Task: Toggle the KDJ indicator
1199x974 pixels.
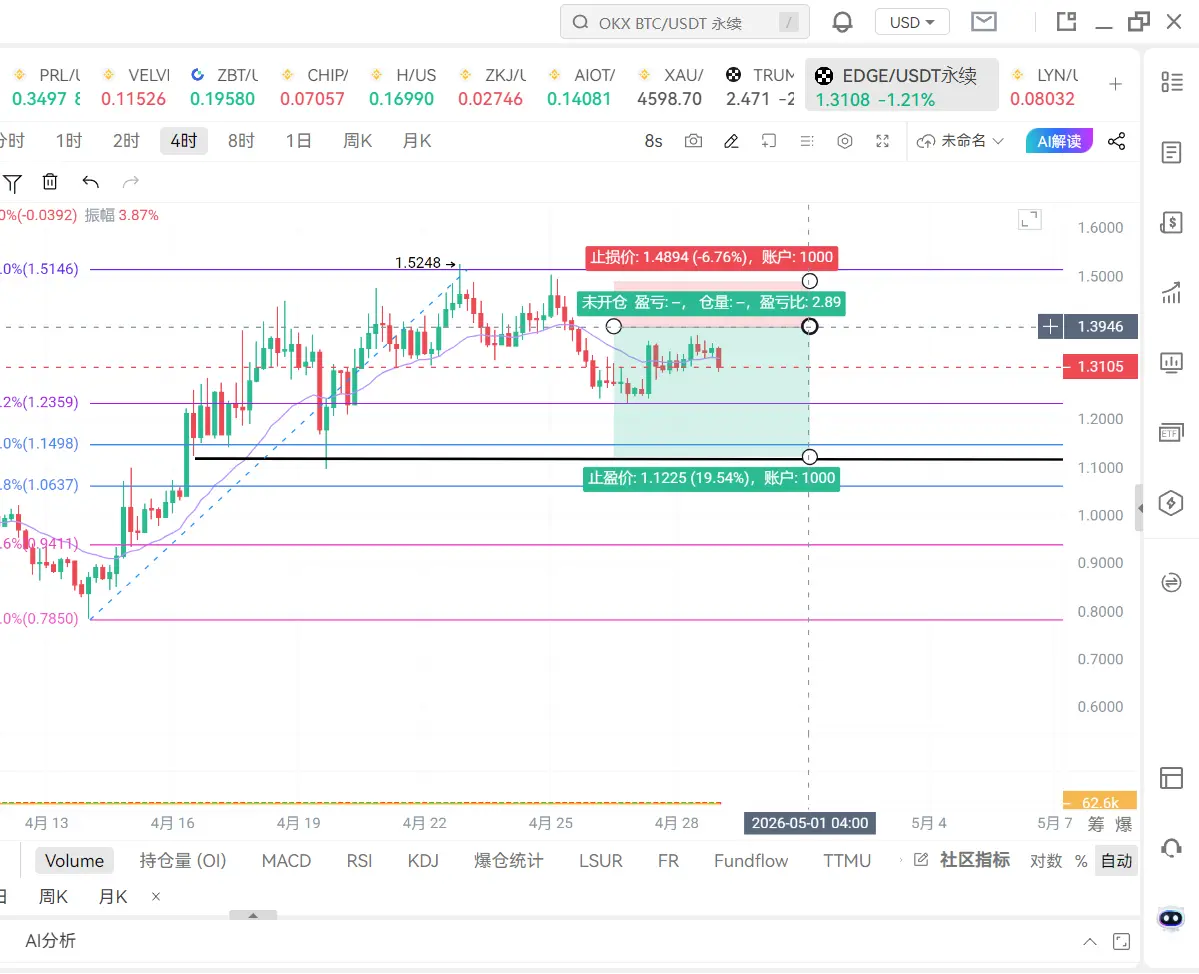Action: (x=423, y=861)
